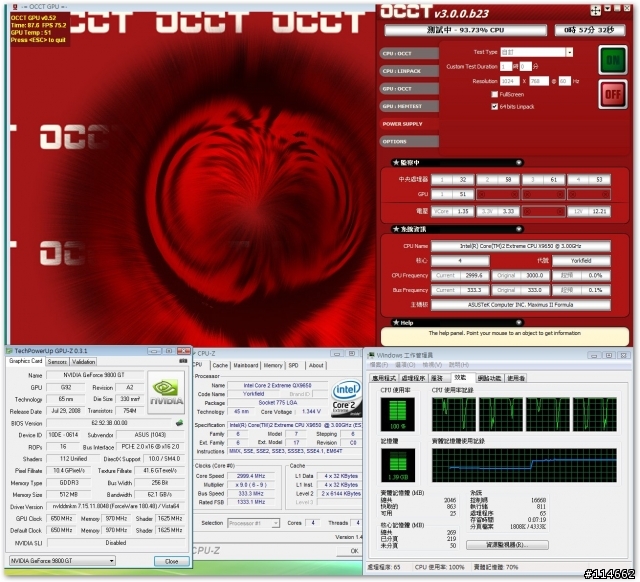Screen dimensions: 640x582
Task: Open Task Manager 說明(H) menu
Action: click(459, 364)
